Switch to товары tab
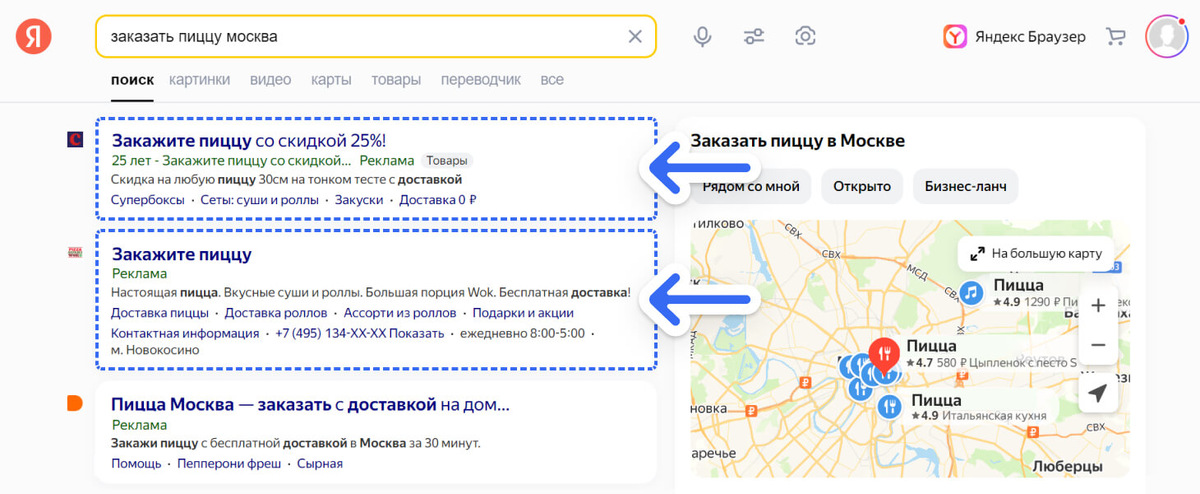 (396, 80)
